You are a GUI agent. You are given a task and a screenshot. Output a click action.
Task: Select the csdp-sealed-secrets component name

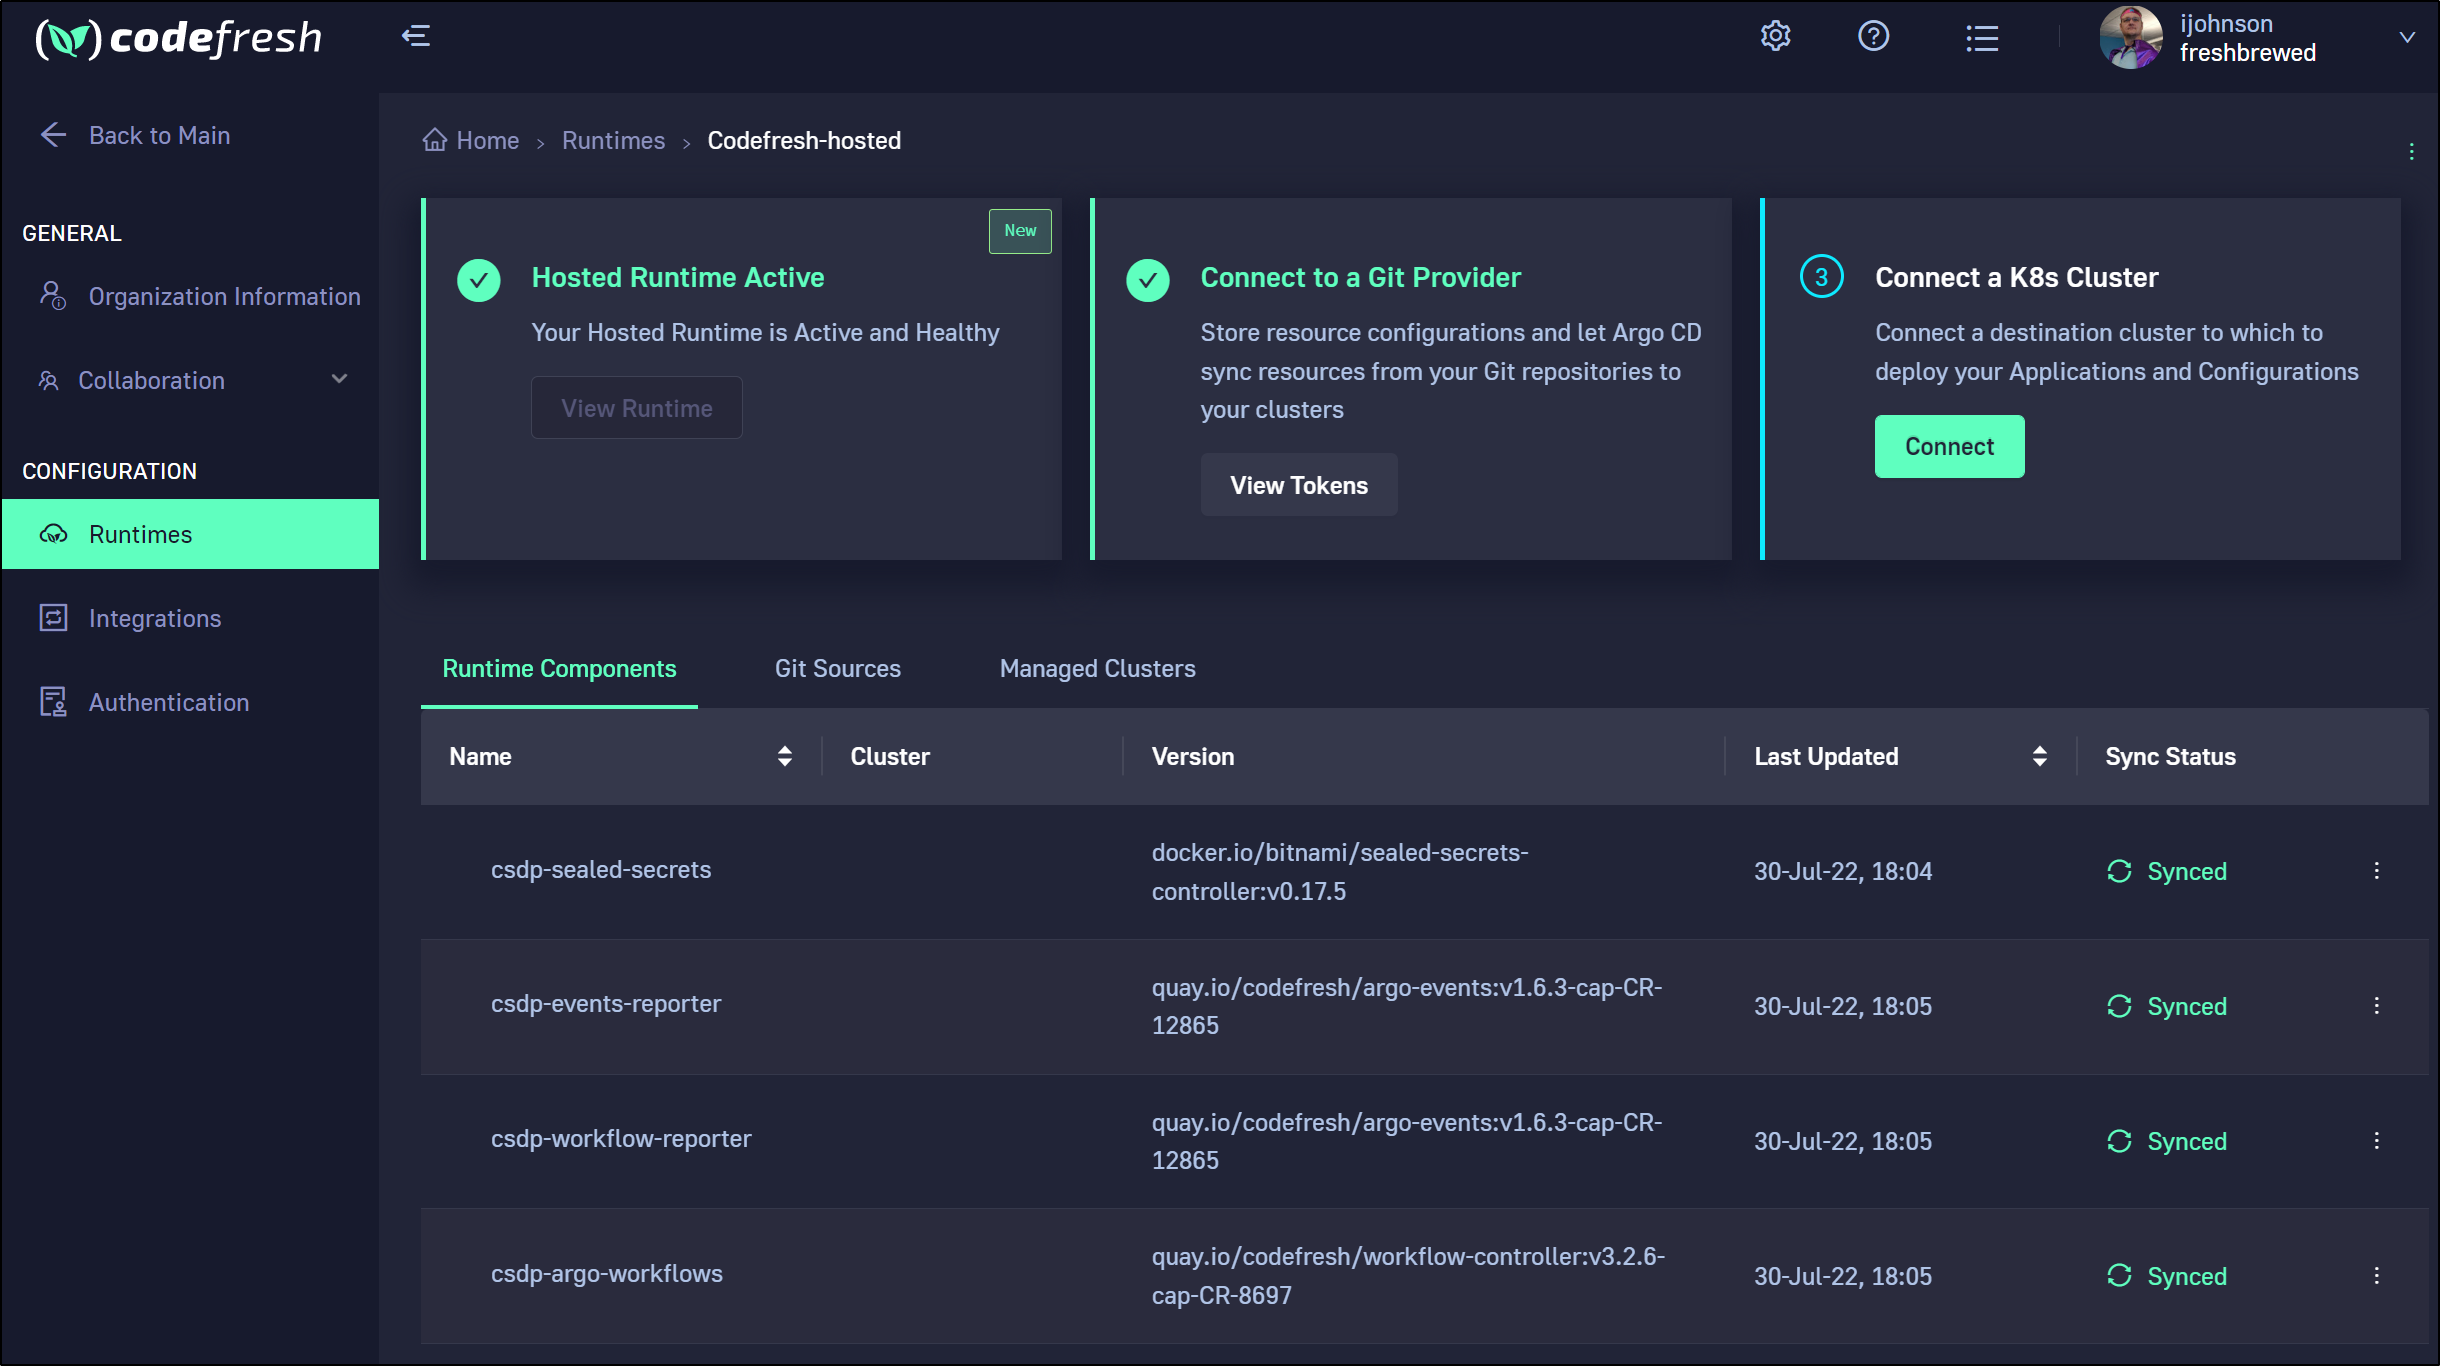600,870
